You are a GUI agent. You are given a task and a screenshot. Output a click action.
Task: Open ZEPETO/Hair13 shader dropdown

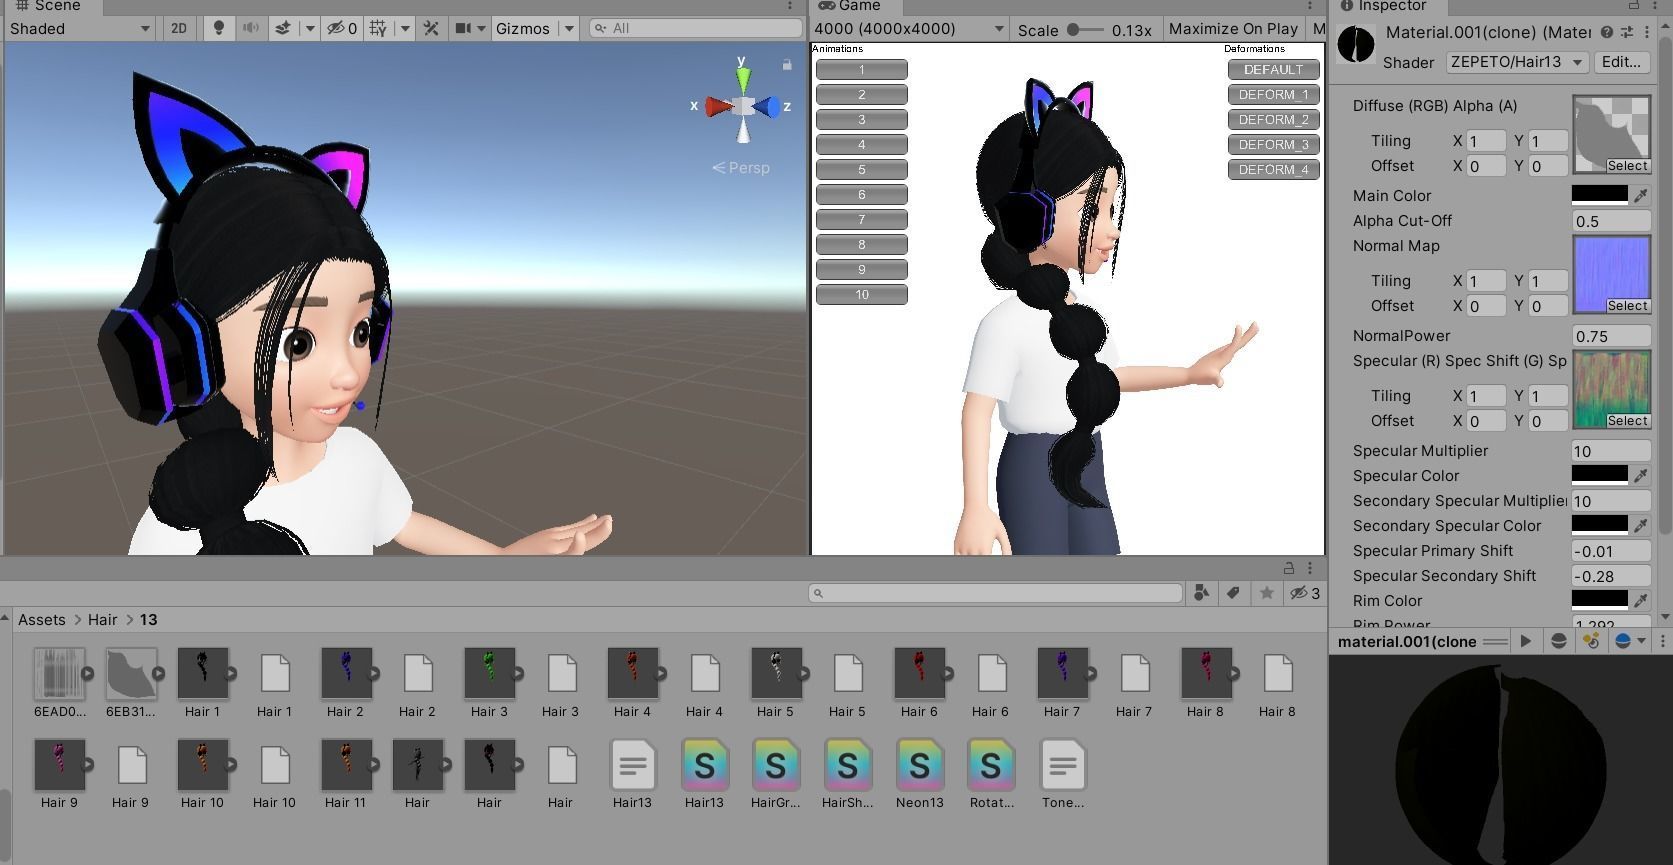point(1517,62)
